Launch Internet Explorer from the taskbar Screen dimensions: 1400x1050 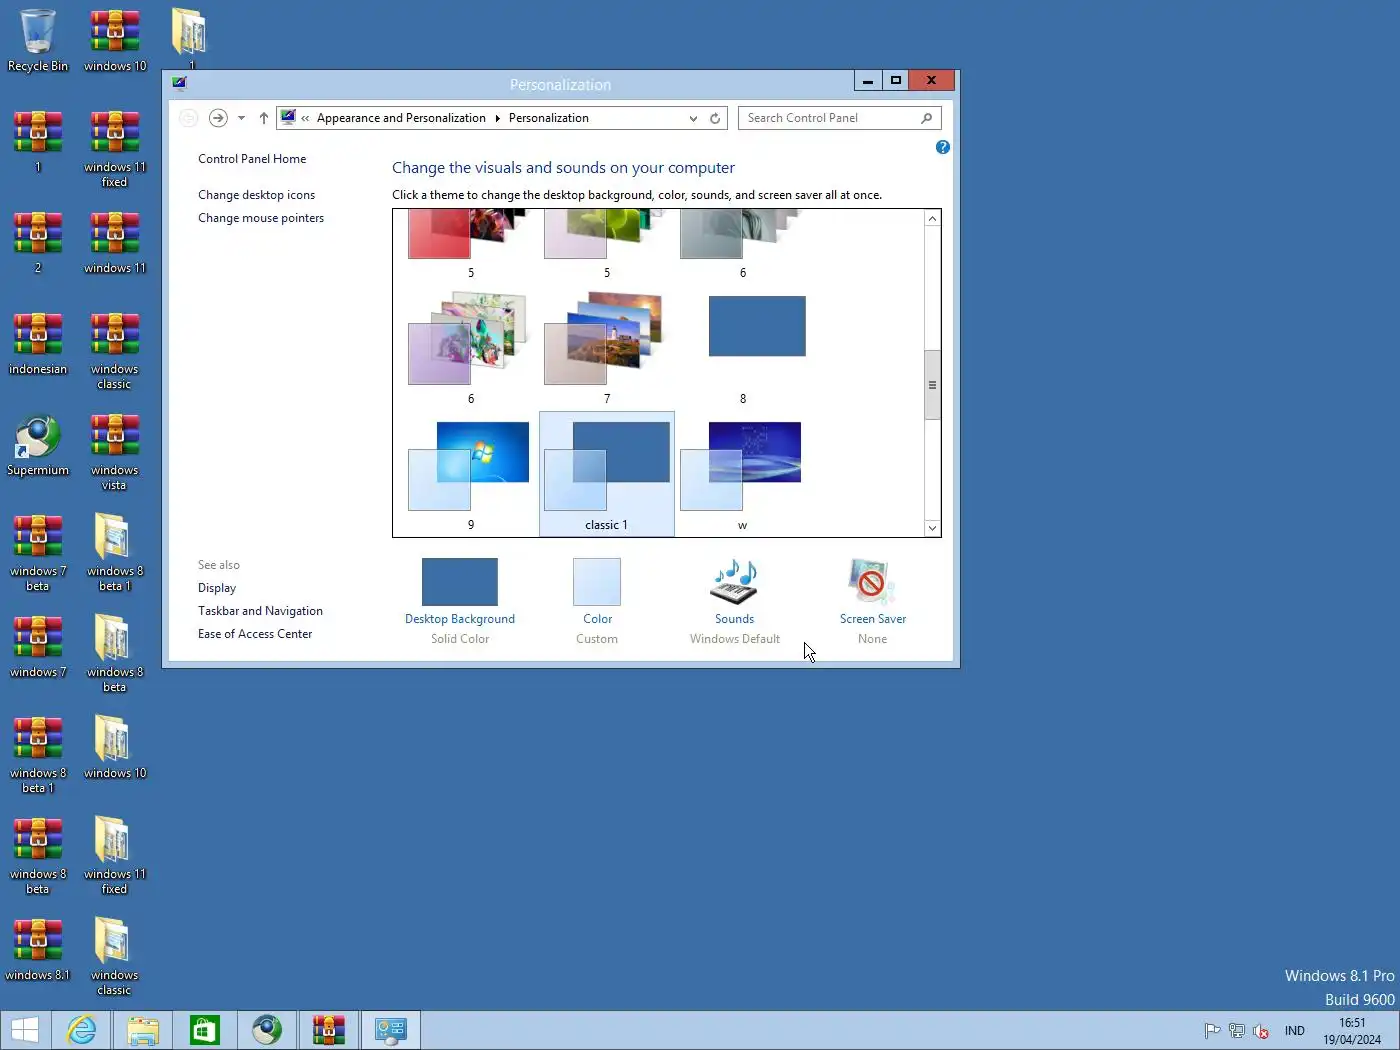click(x=81, y=1030)
